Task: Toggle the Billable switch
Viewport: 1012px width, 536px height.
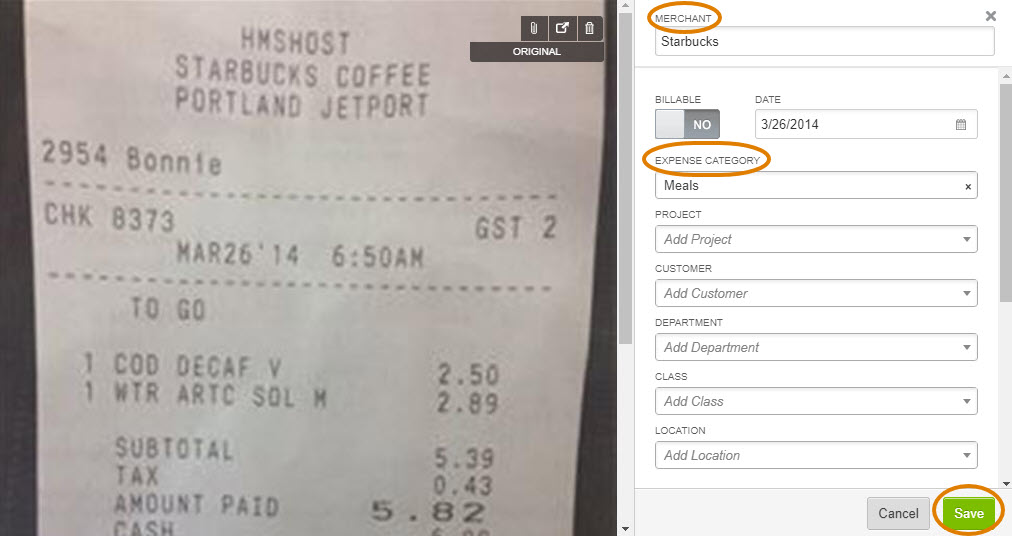Action: 687,124
